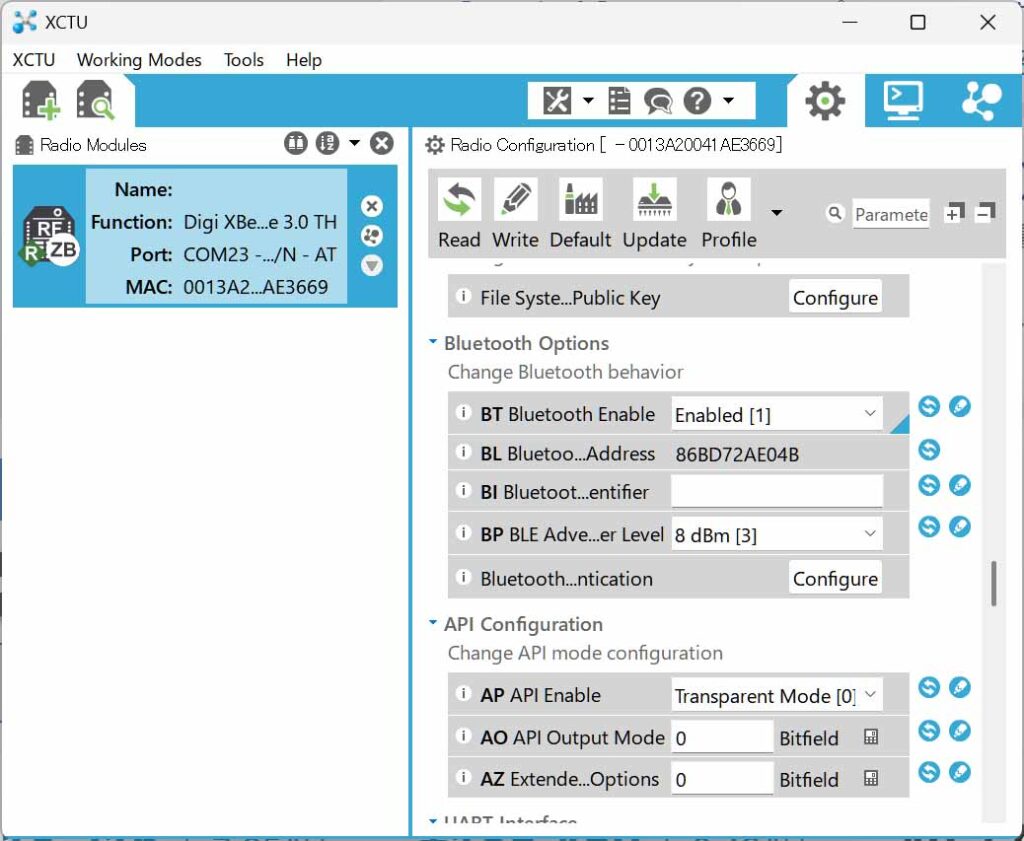The width and height of the screenshot is (1024, 841).
Task: Open the sort options dropdown arrow
Action: [x=355, y=143]
